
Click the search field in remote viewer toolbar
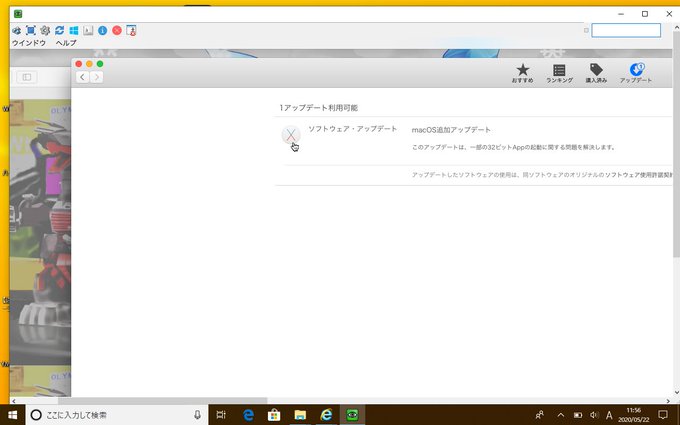[x=626, y=30]
